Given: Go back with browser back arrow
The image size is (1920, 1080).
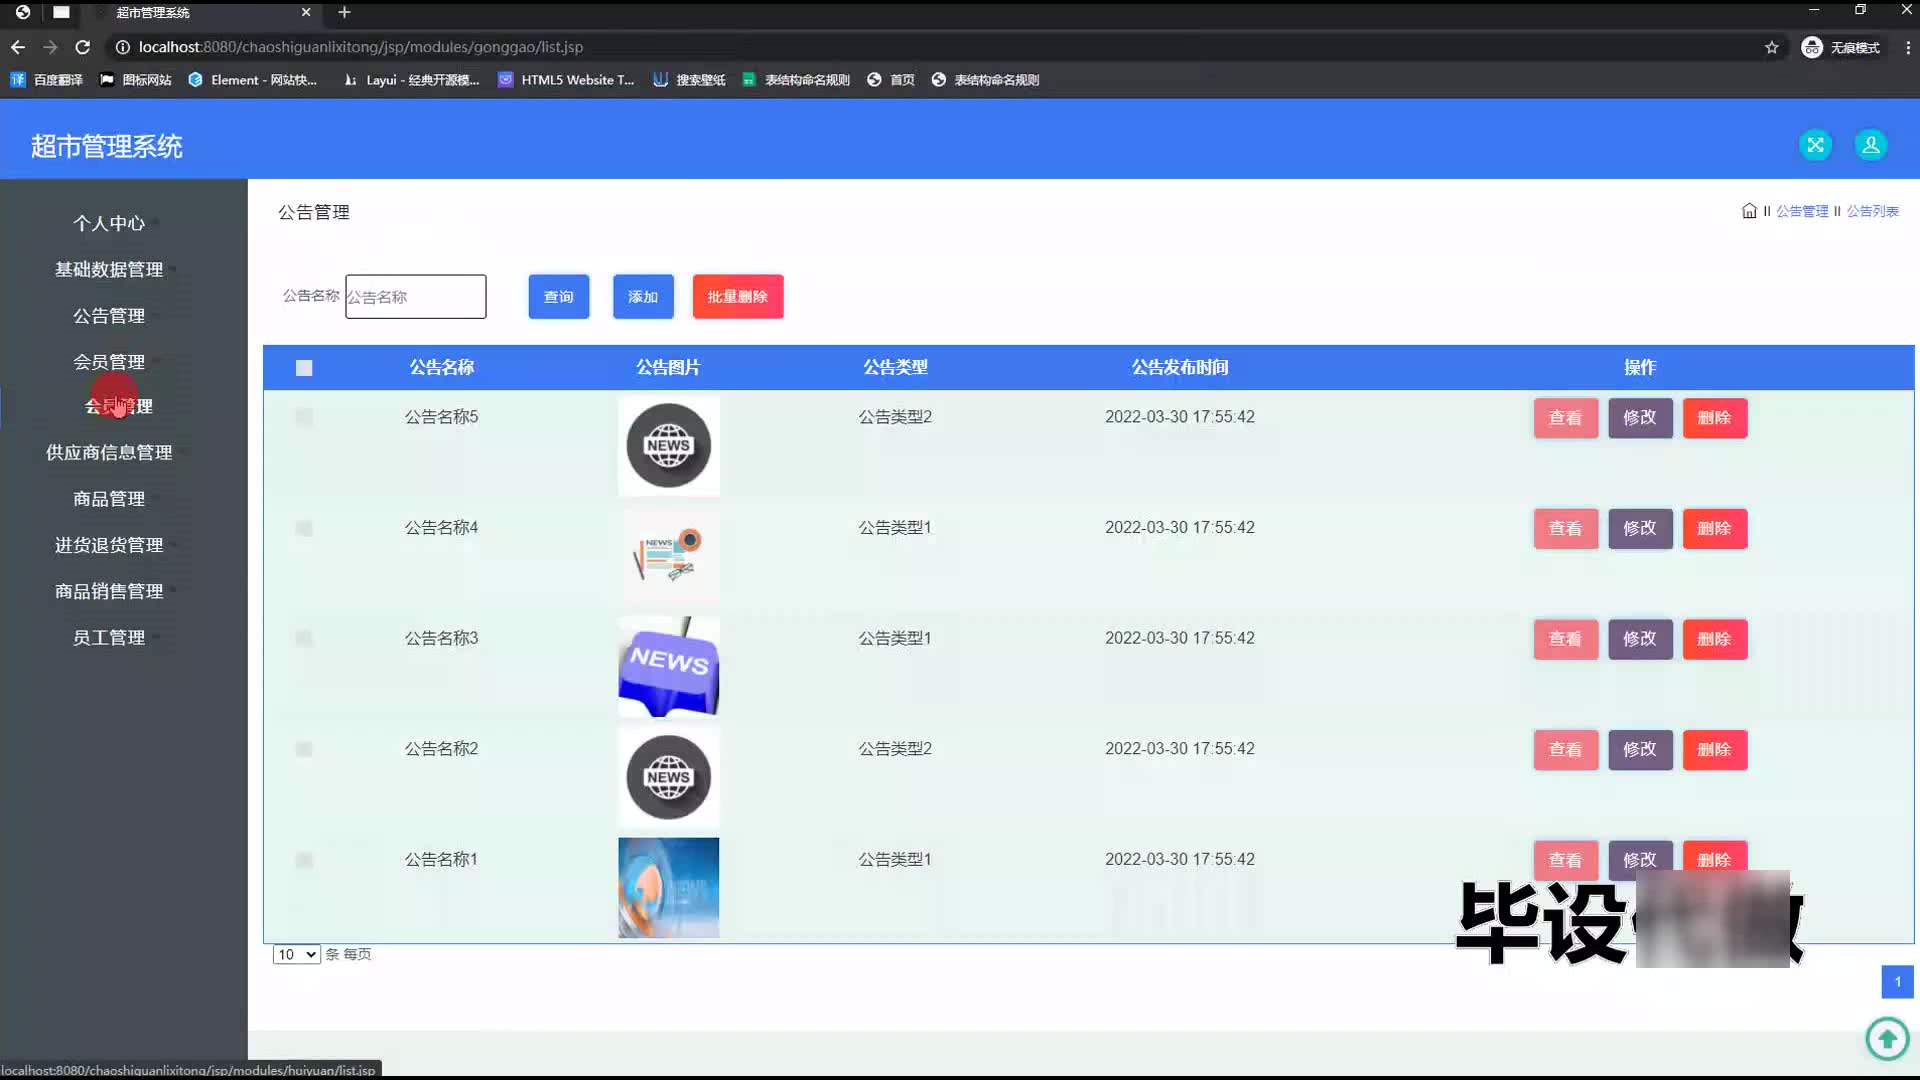Looking at the screenshot, I should tap(18, 47).
